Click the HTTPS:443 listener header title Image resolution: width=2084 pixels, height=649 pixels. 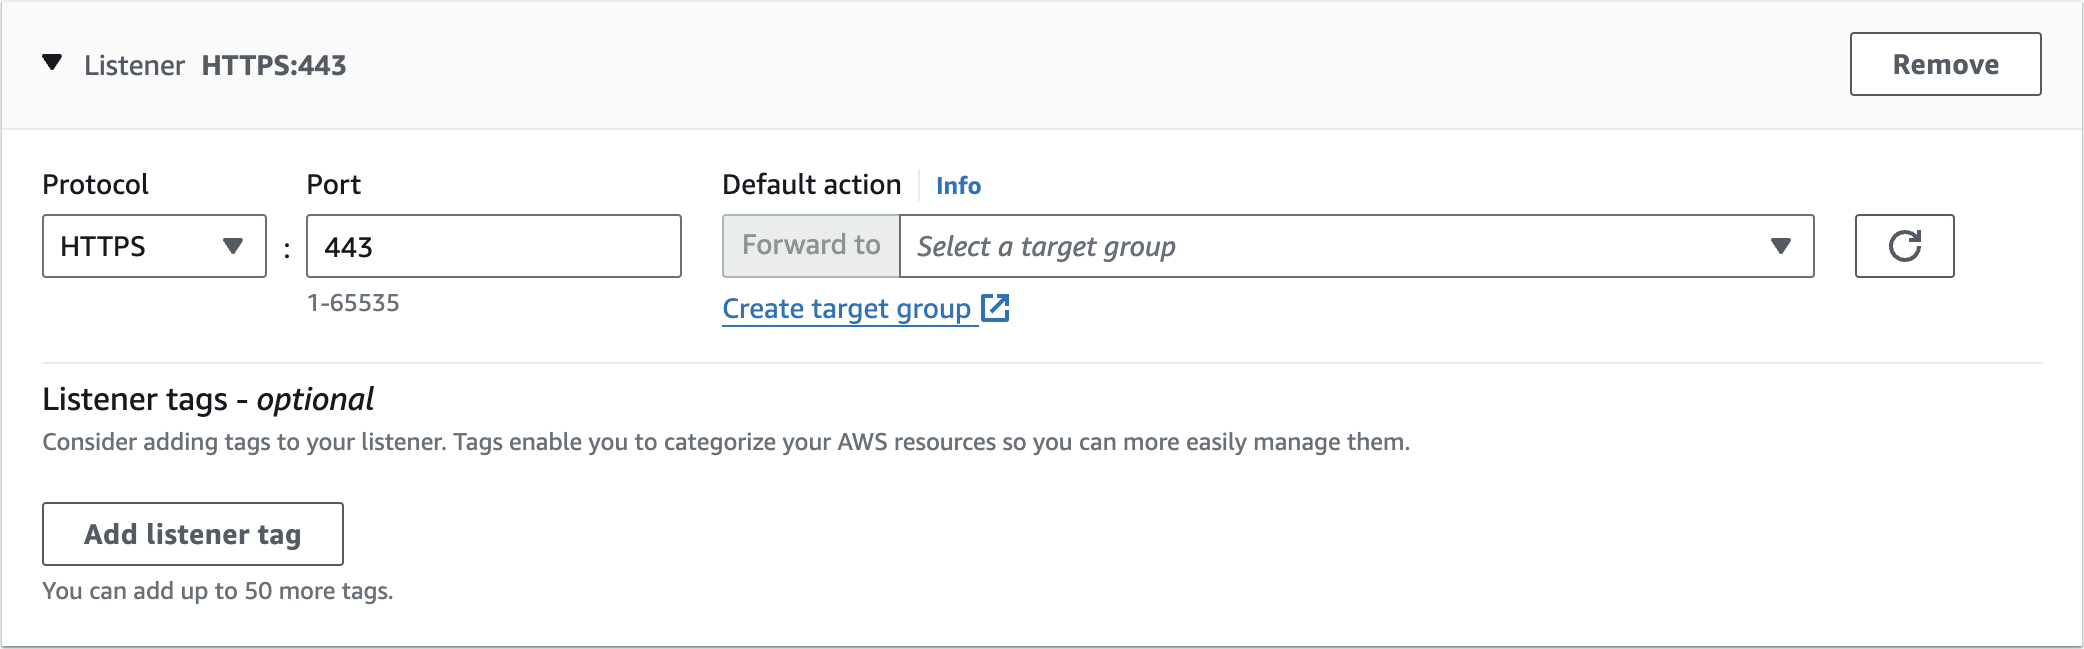pos(273,66)
